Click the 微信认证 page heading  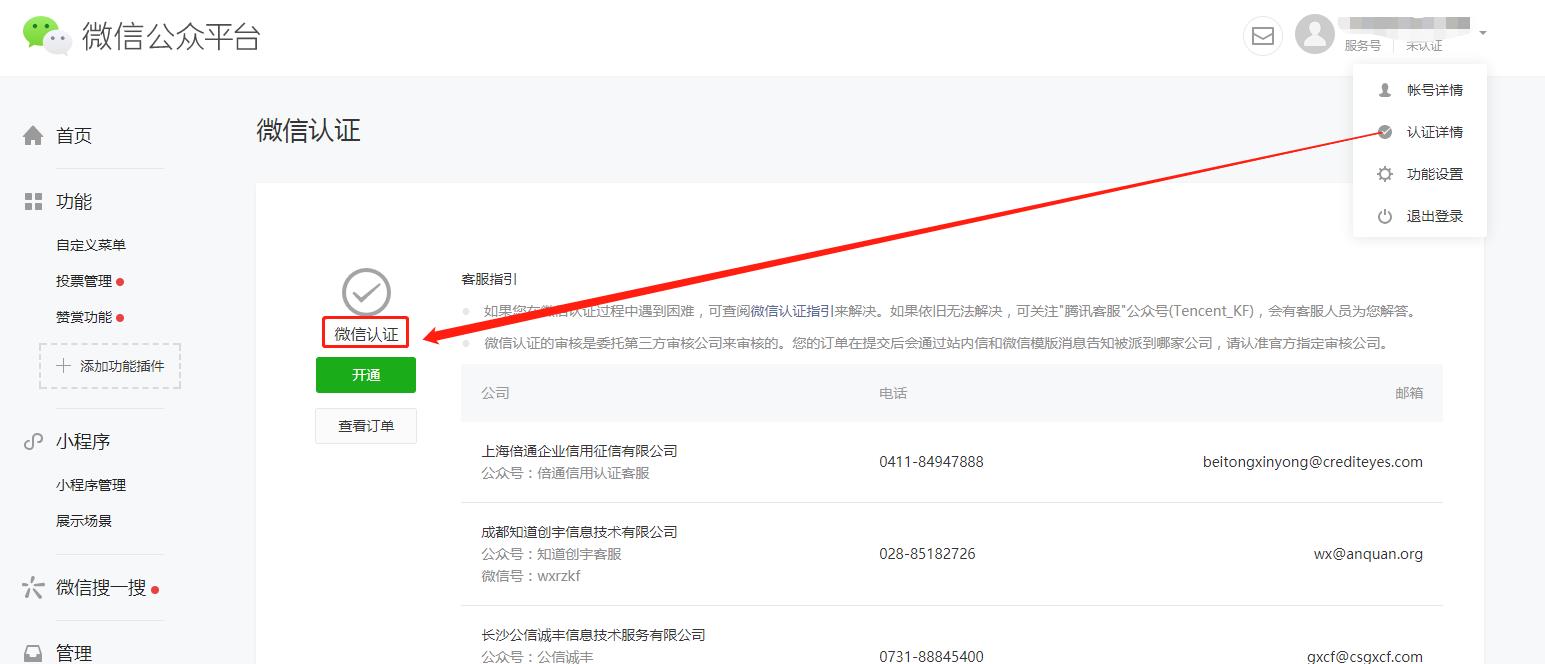point(309,131)
